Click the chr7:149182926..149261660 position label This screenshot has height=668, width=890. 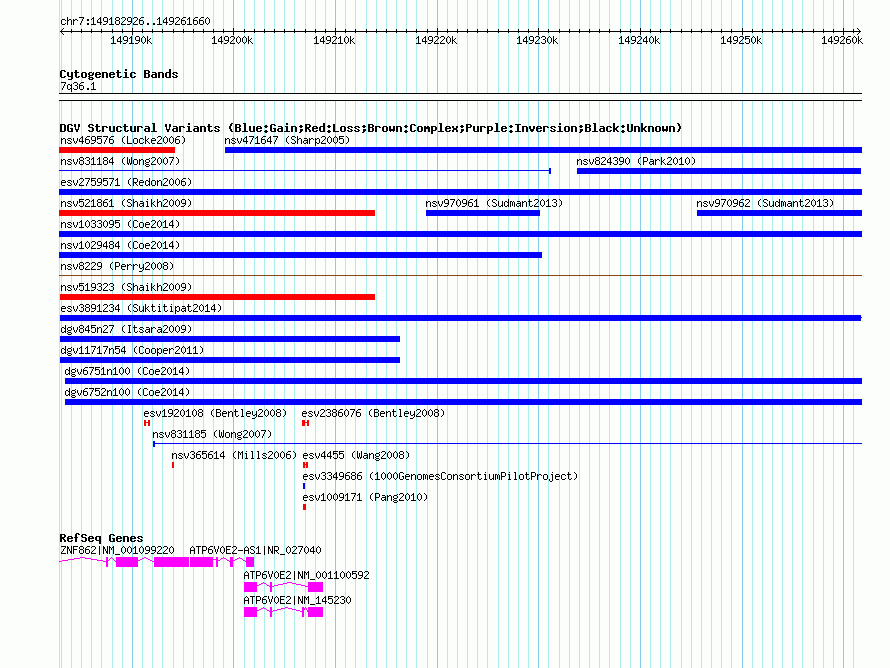(135, 21)
